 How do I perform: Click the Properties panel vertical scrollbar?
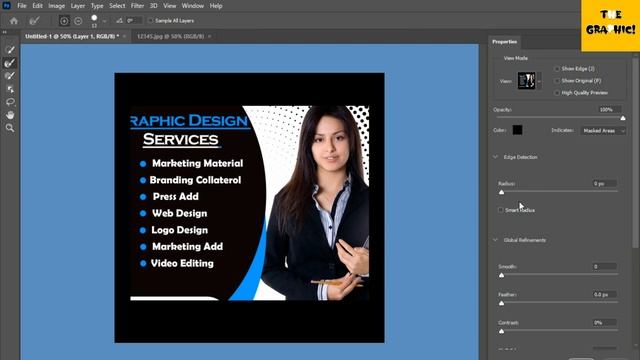click(x=635, y=152)
